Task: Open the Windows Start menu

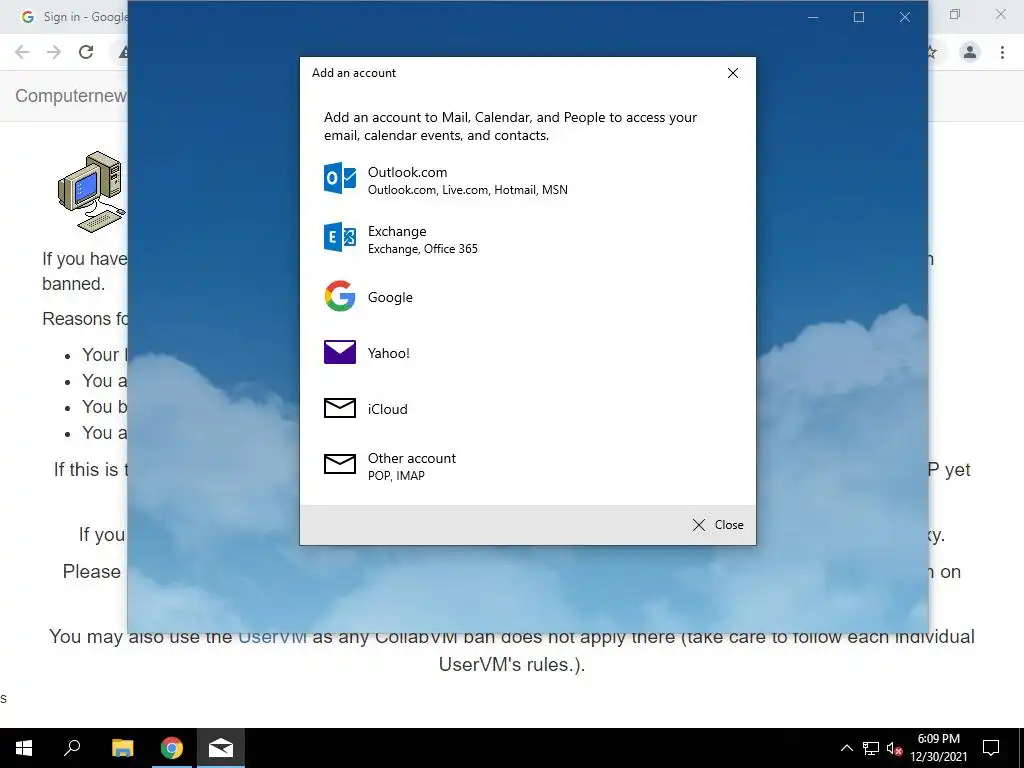Action: [x=24, y=748]
